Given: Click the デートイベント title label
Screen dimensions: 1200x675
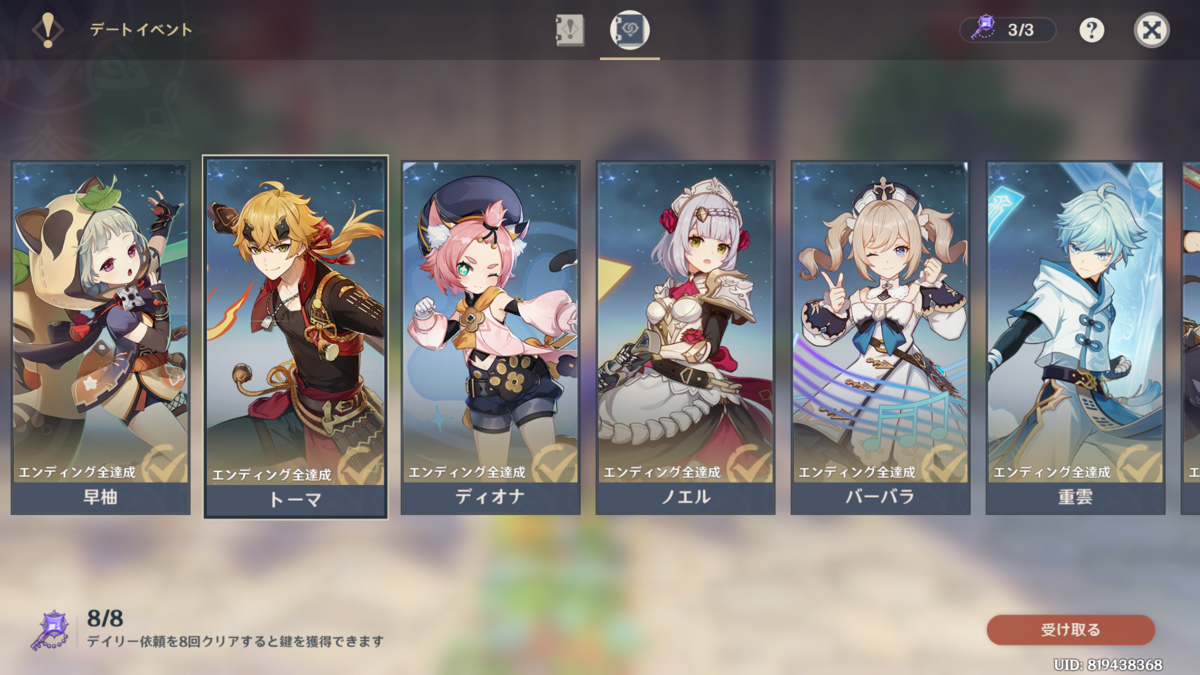Looking at the screenshot, I should point(141,30).
